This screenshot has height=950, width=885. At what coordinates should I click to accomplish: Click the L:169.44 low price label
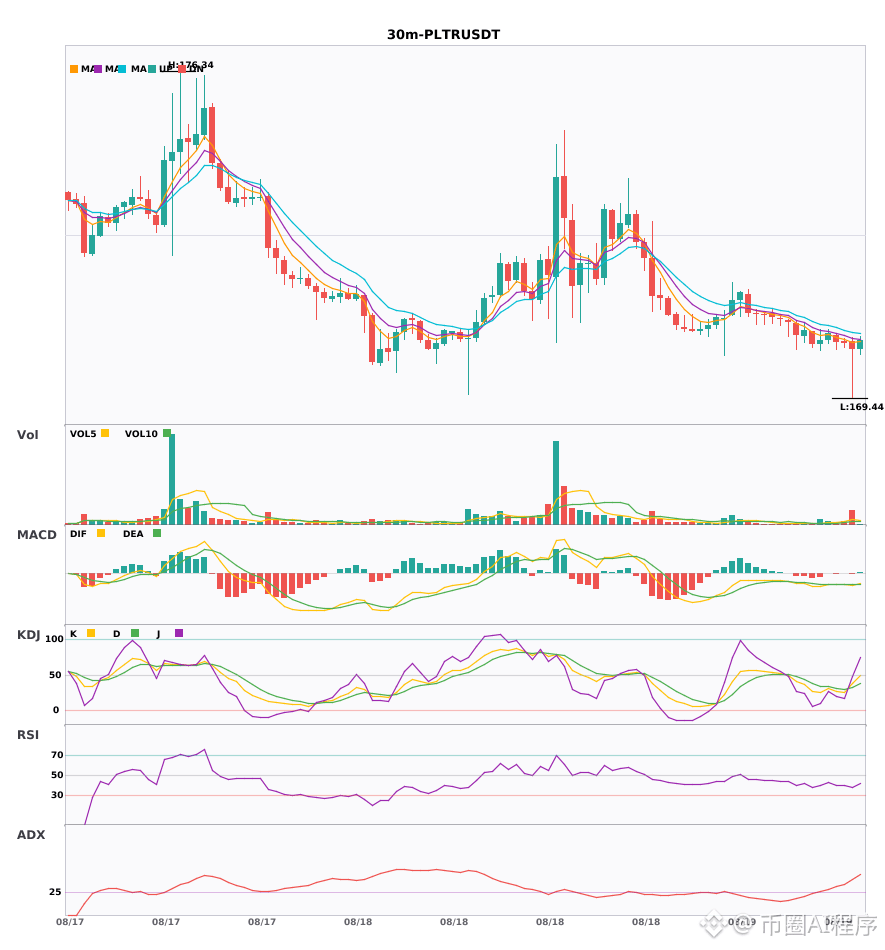tap(861, 407)
